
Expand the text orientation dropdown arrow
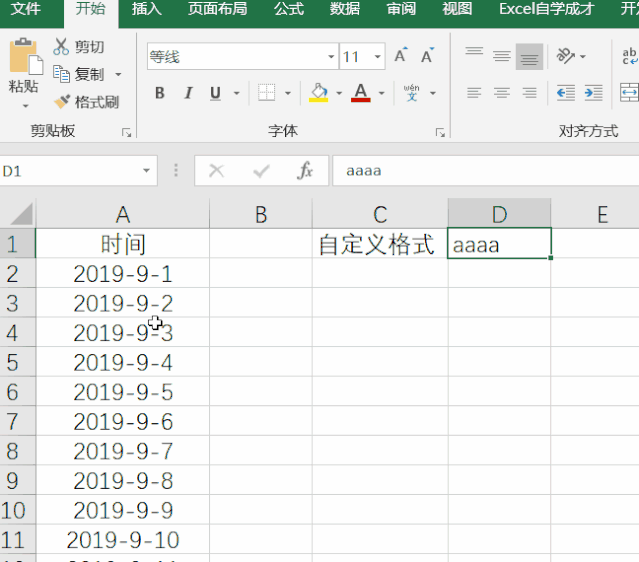coord(583,56)
